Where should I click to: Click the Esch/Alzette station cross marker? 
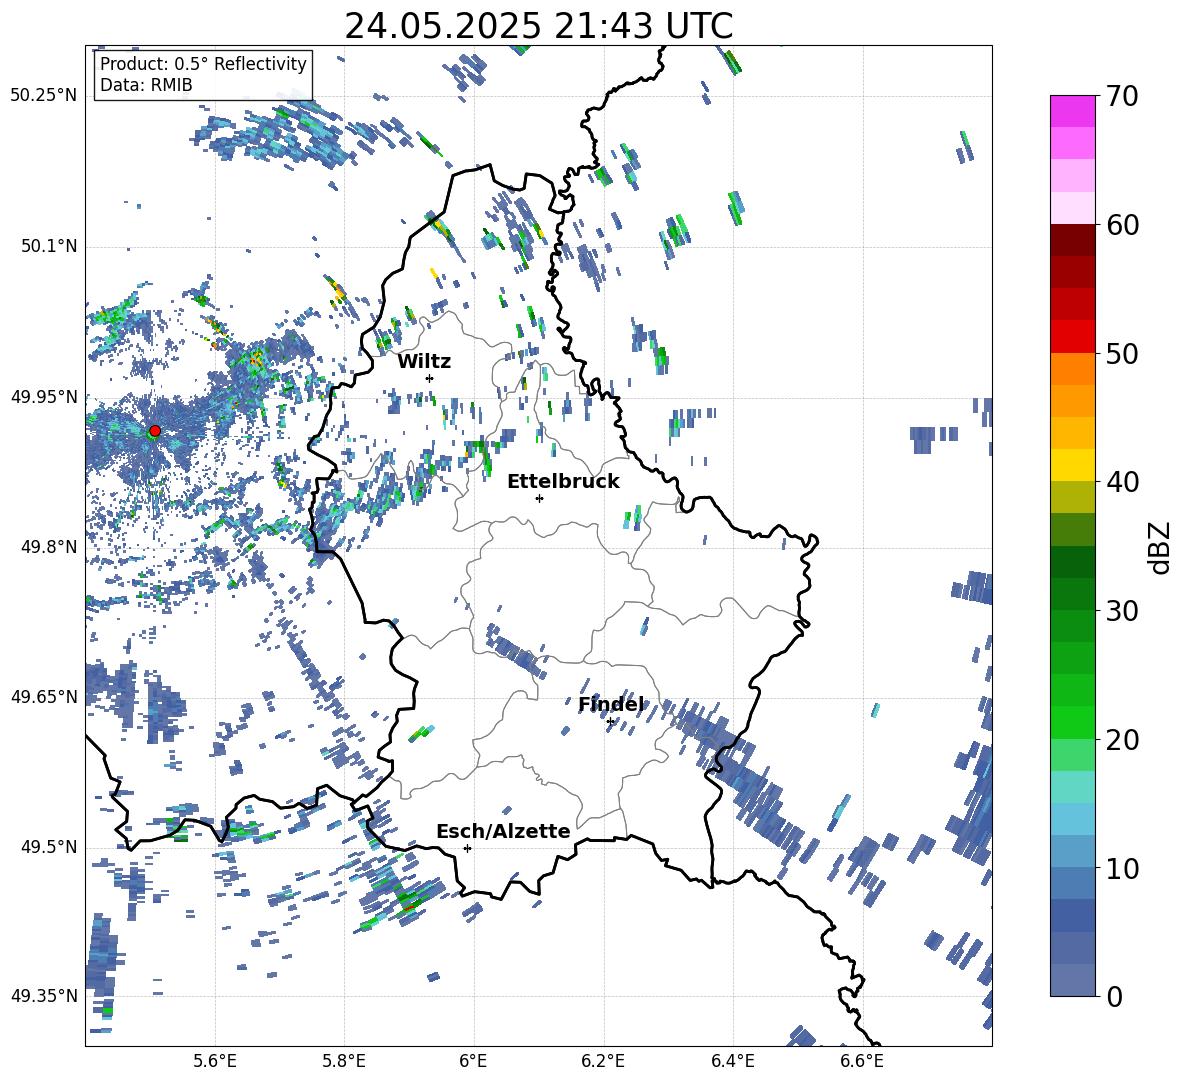(x=467, y=848)
